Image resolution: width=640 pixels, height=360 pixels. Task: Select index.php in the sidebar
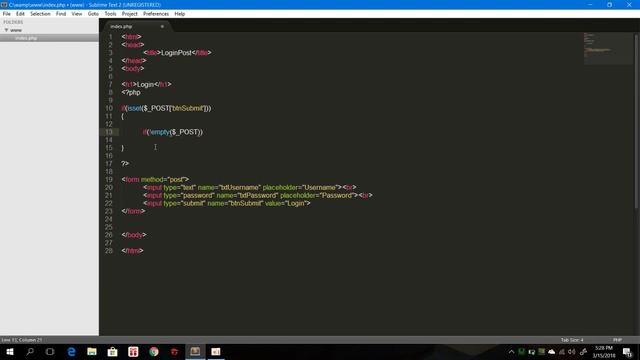pyautogui.click(x=26, y=38)
